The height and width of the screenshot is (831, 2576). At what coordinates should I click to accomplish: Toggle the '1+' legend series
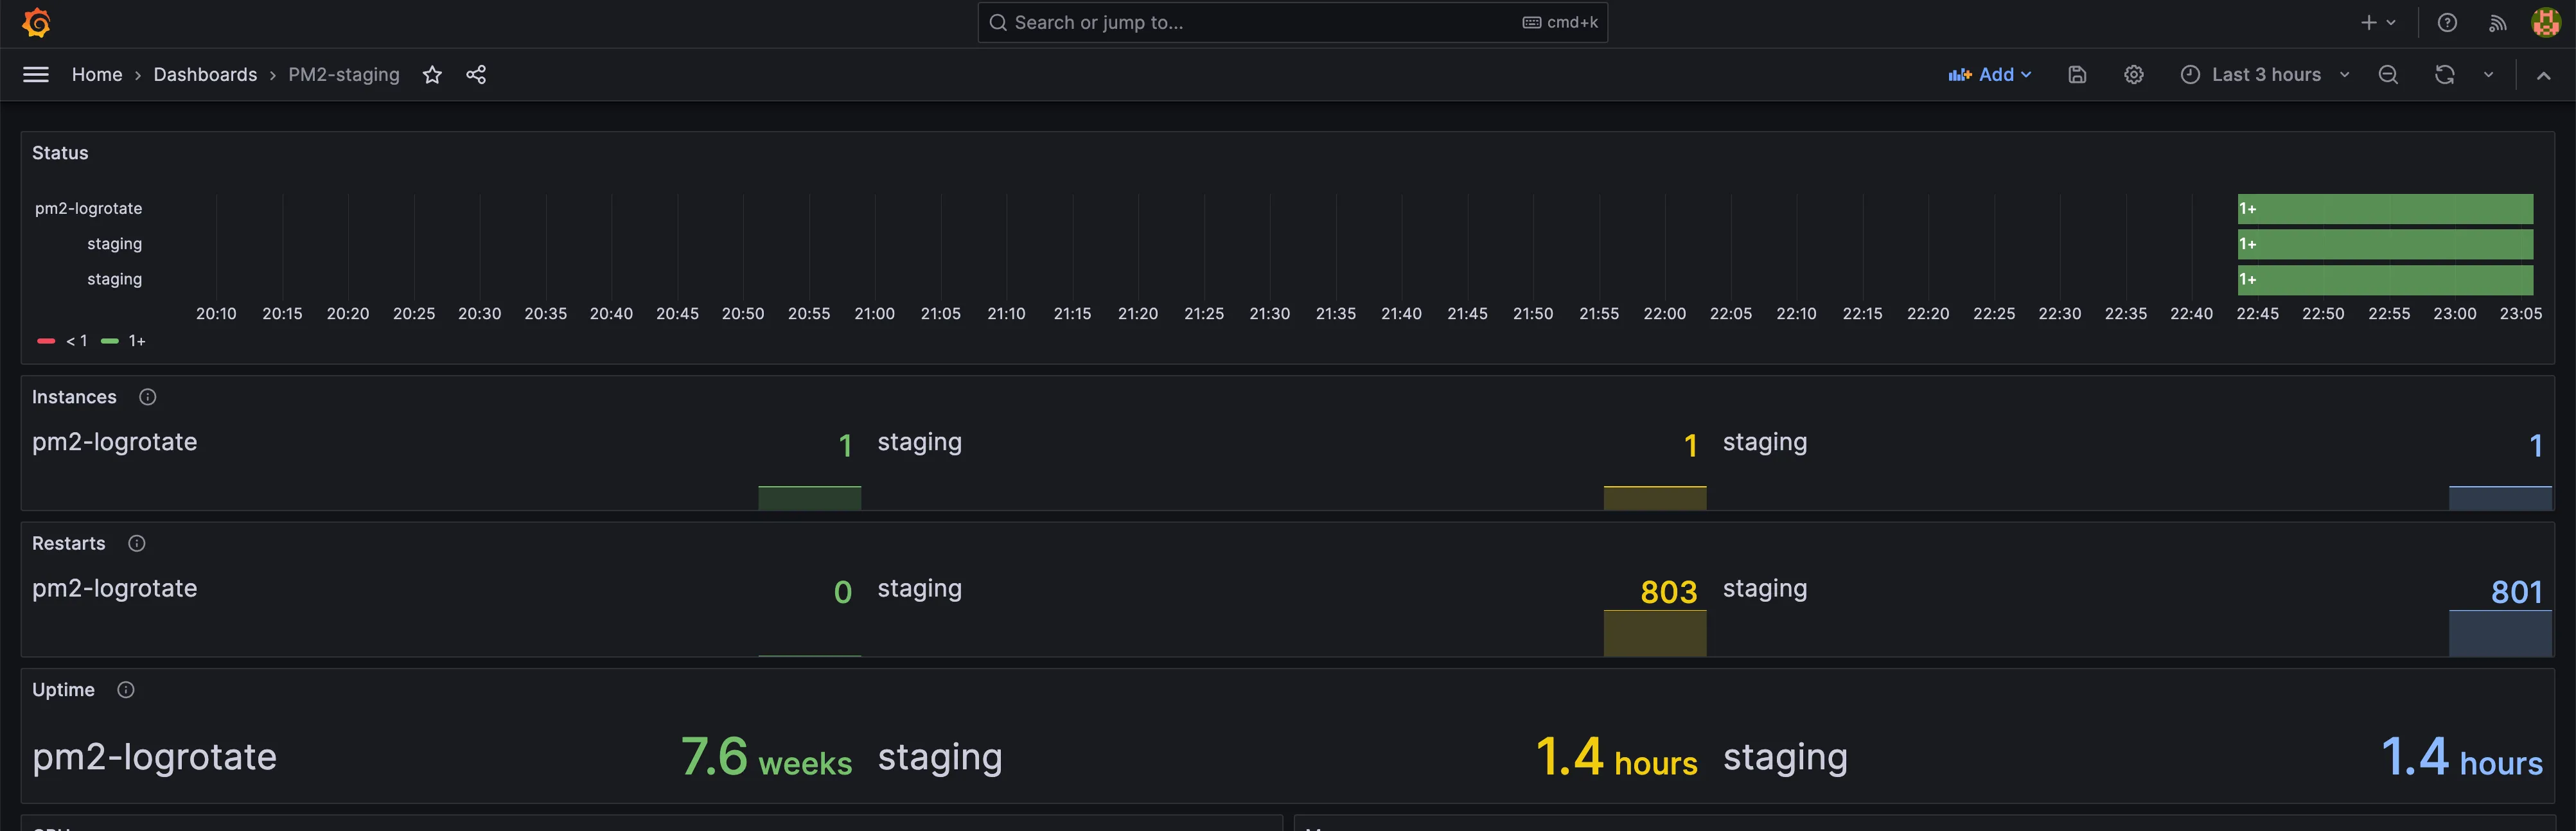pos(136,341)
